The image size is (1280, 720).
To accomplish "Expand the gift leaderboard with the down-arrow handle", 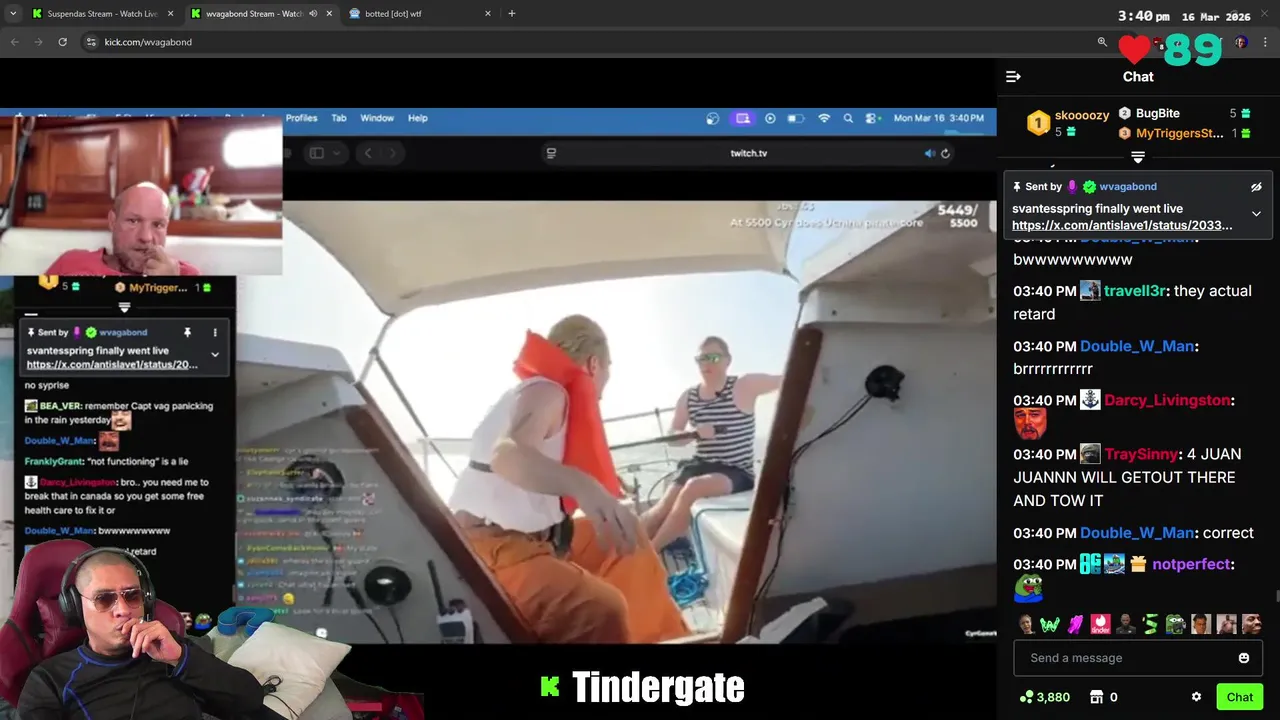I will (x=1138, y=157).
